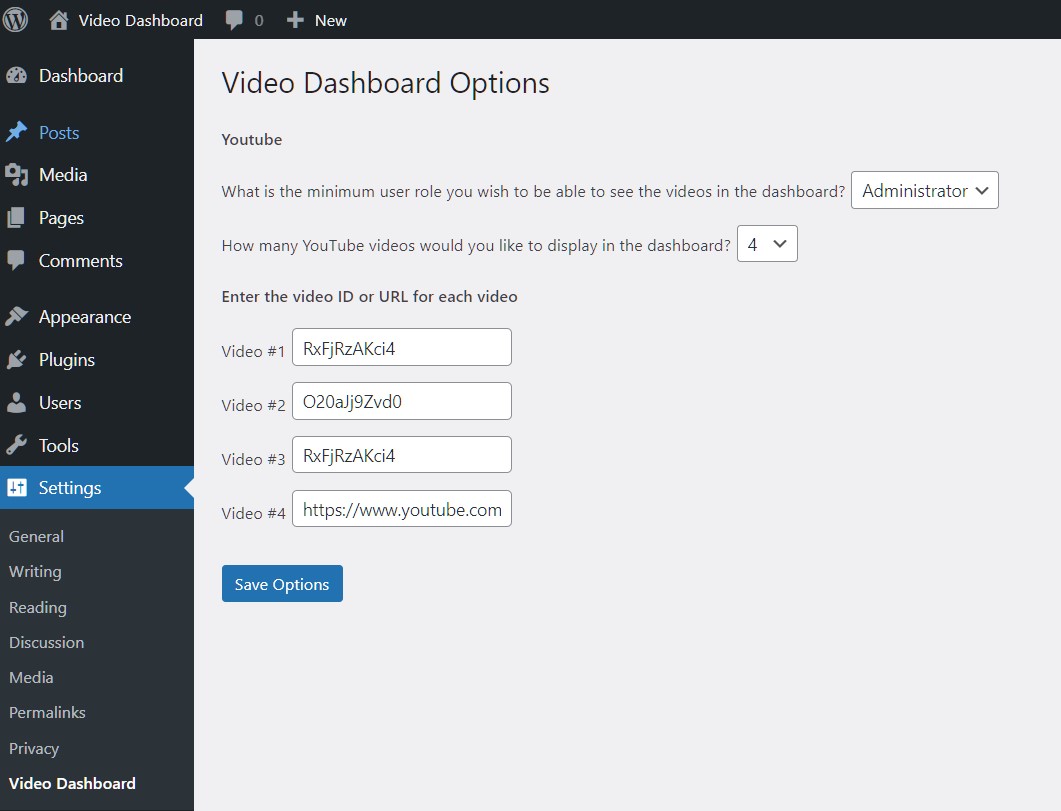Click the home icon beside Video Dashboard
The image size is (1061, 811).
coord(59,20)
